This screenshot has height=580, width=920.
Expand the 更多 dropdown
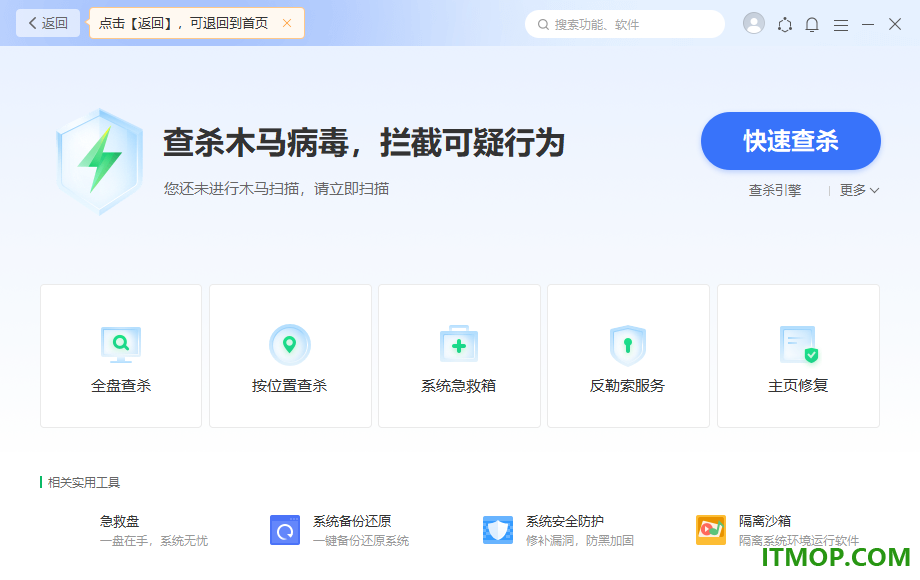point(859,190)
